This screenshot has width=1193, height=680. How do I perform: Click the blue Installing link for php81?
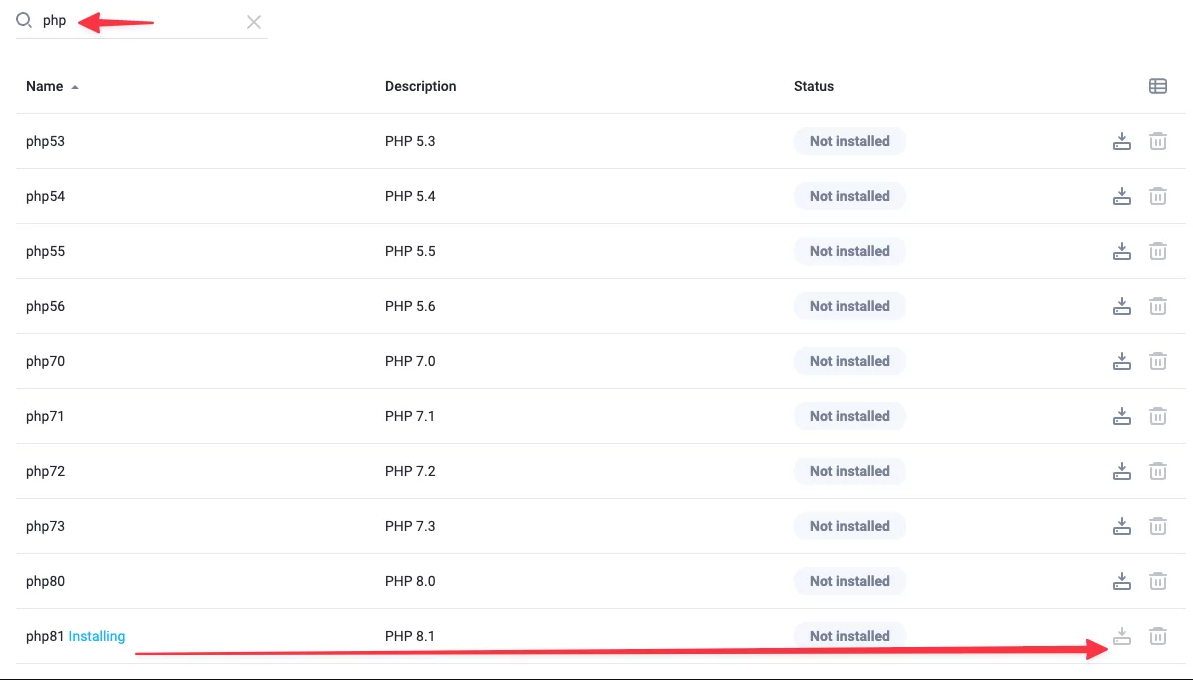pyautogui.click(x=97, y=636)
